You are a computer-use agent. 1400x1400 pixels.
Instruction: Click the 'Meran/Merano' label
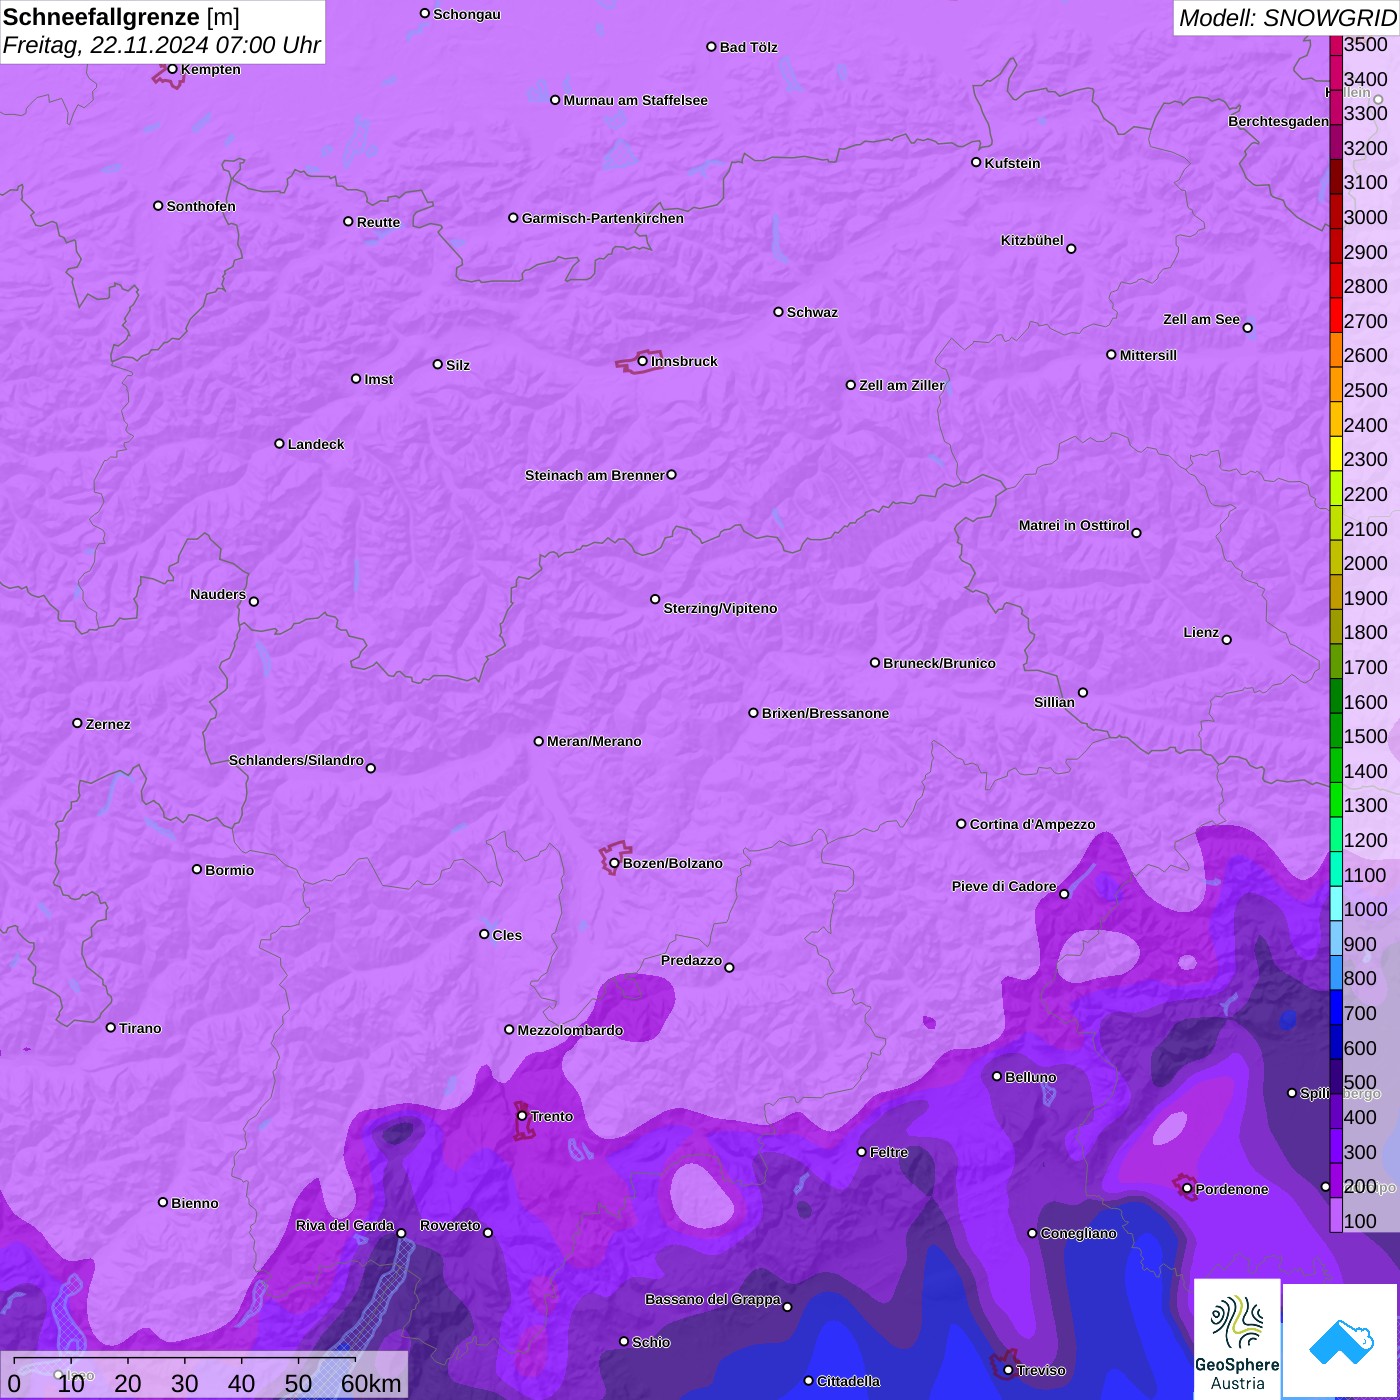pos(594,741)
